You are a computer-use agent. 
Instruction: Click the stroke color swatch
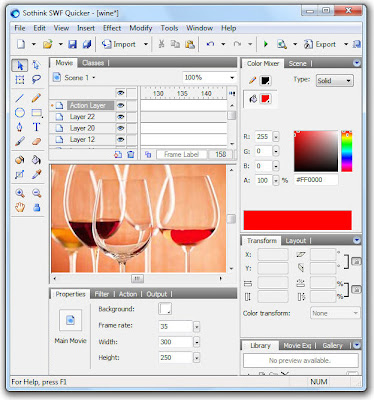(x=265, y=81)
